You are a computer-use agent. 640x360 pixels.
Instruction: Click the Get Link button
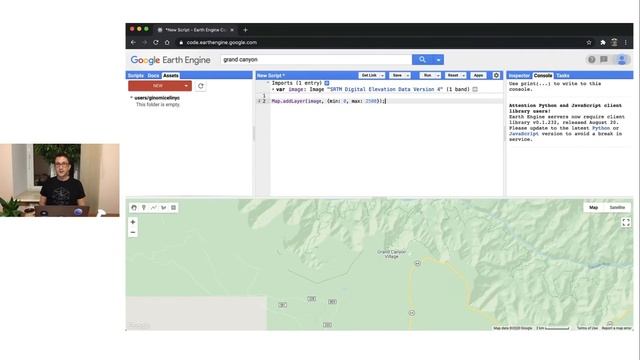coord(369,76)
